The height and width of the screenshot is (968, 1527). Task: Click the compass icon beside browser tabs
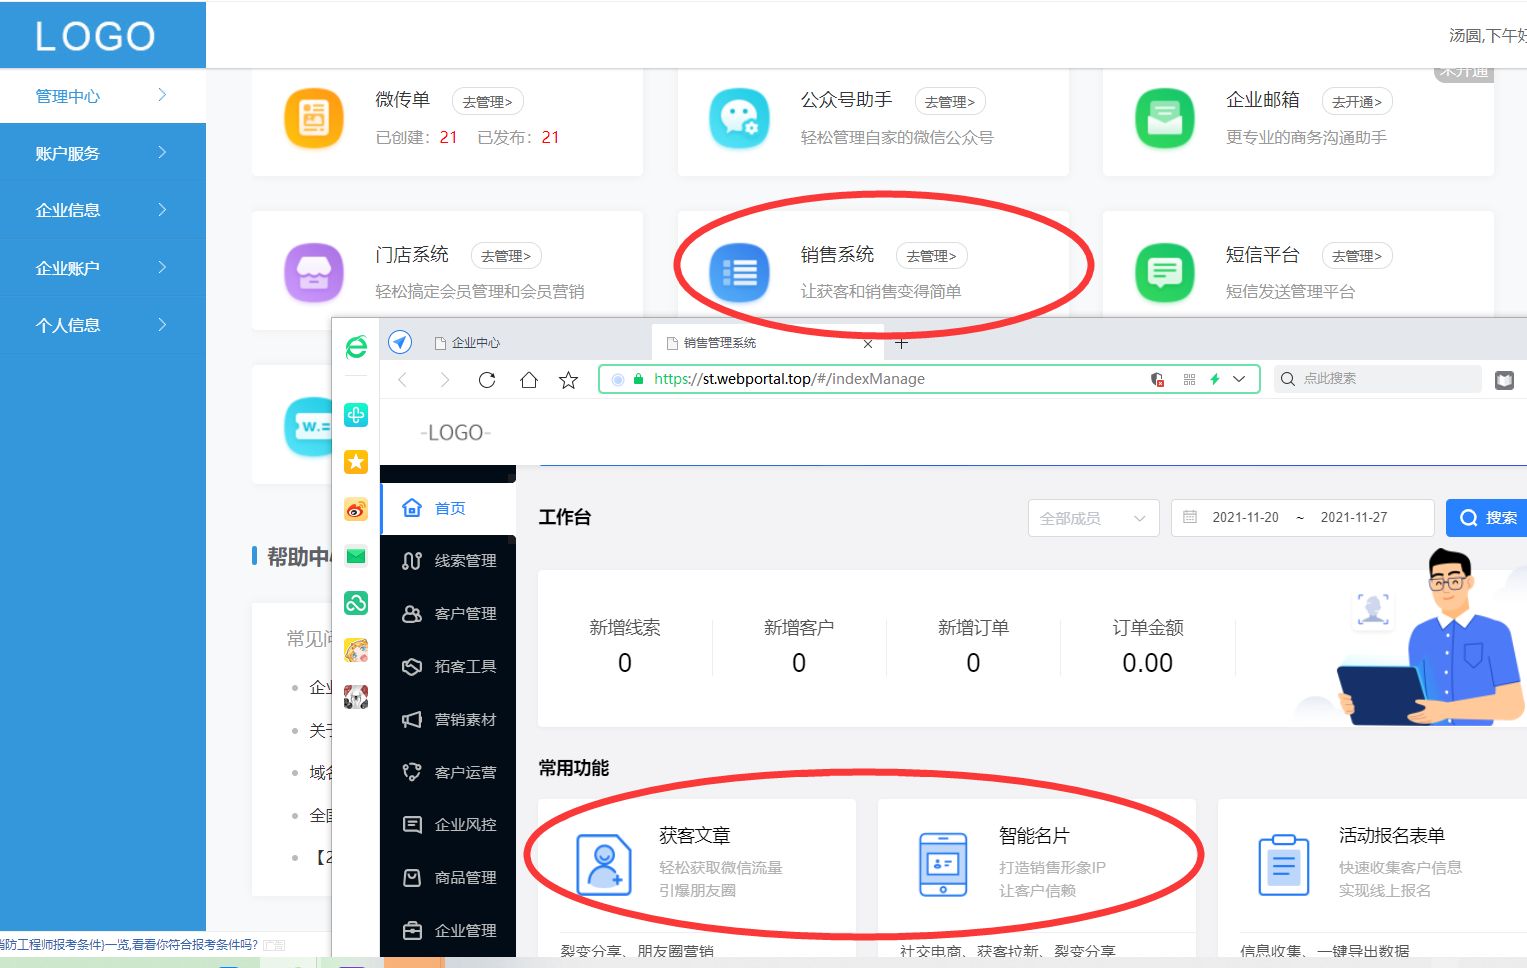point(400,342)
